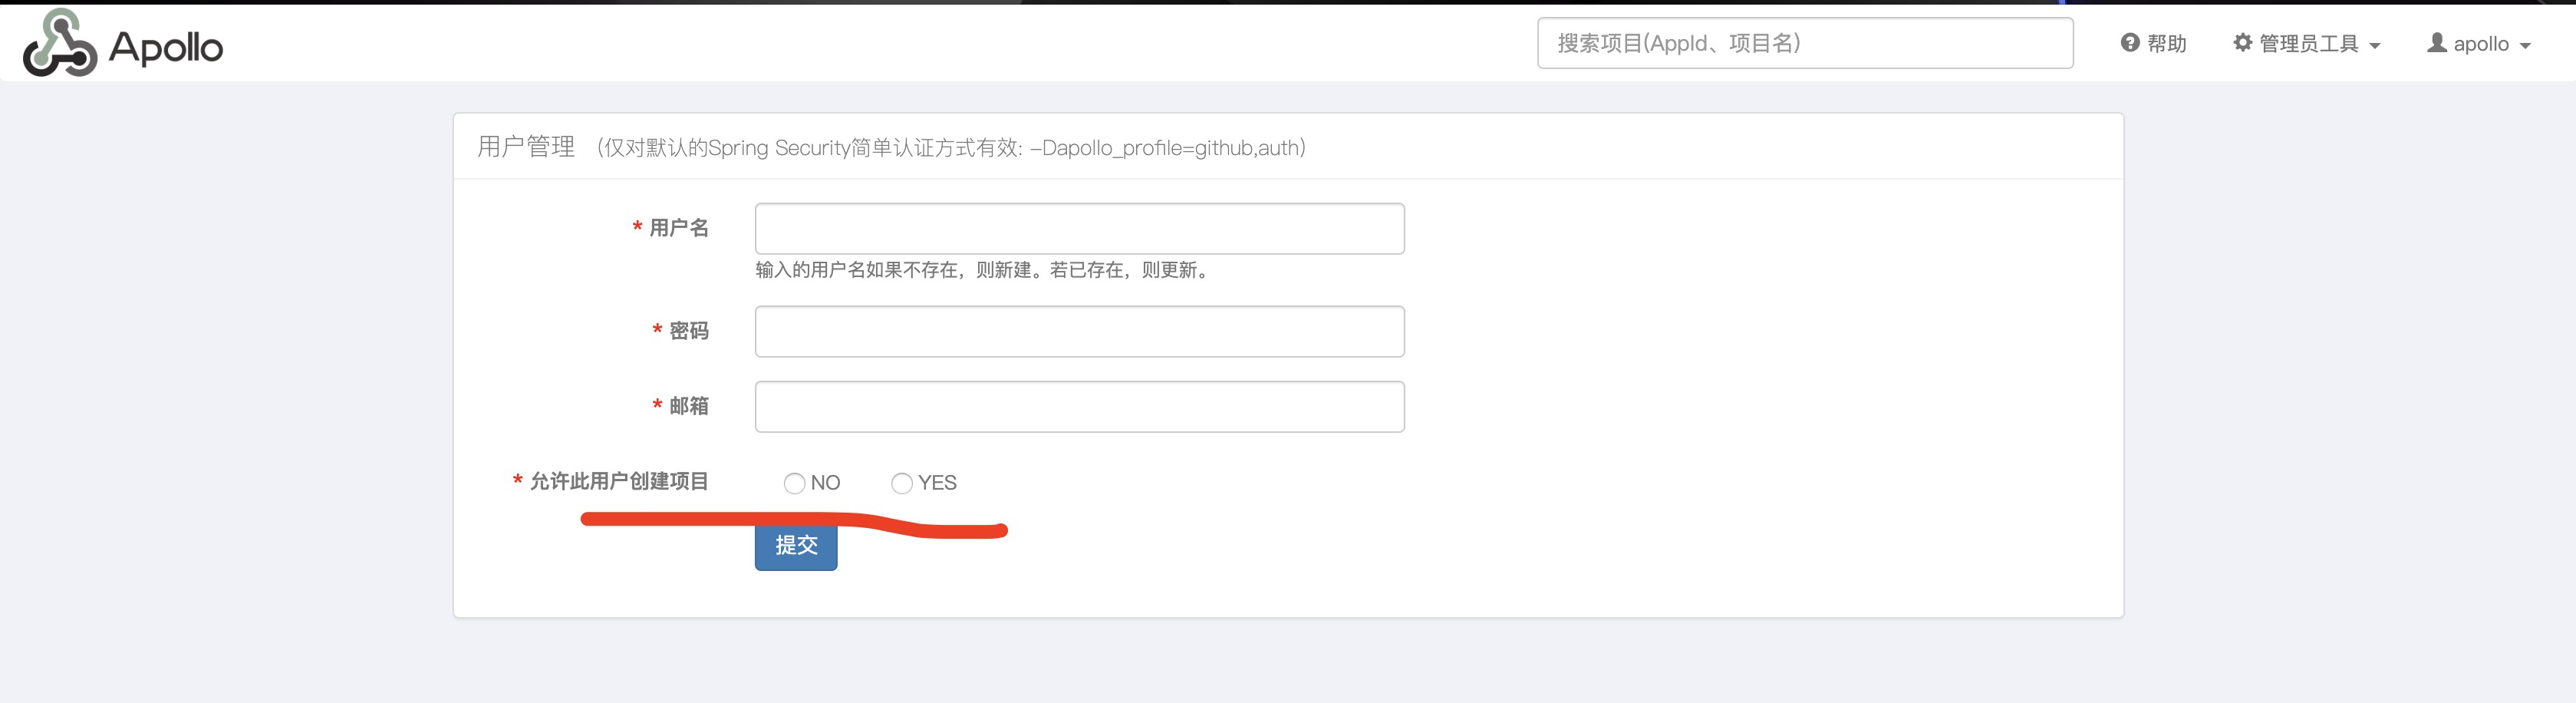Enable project creation by clicking YES
This screenshot has height=703, width=2576.
pyautogui.click(x=902, y=483)
